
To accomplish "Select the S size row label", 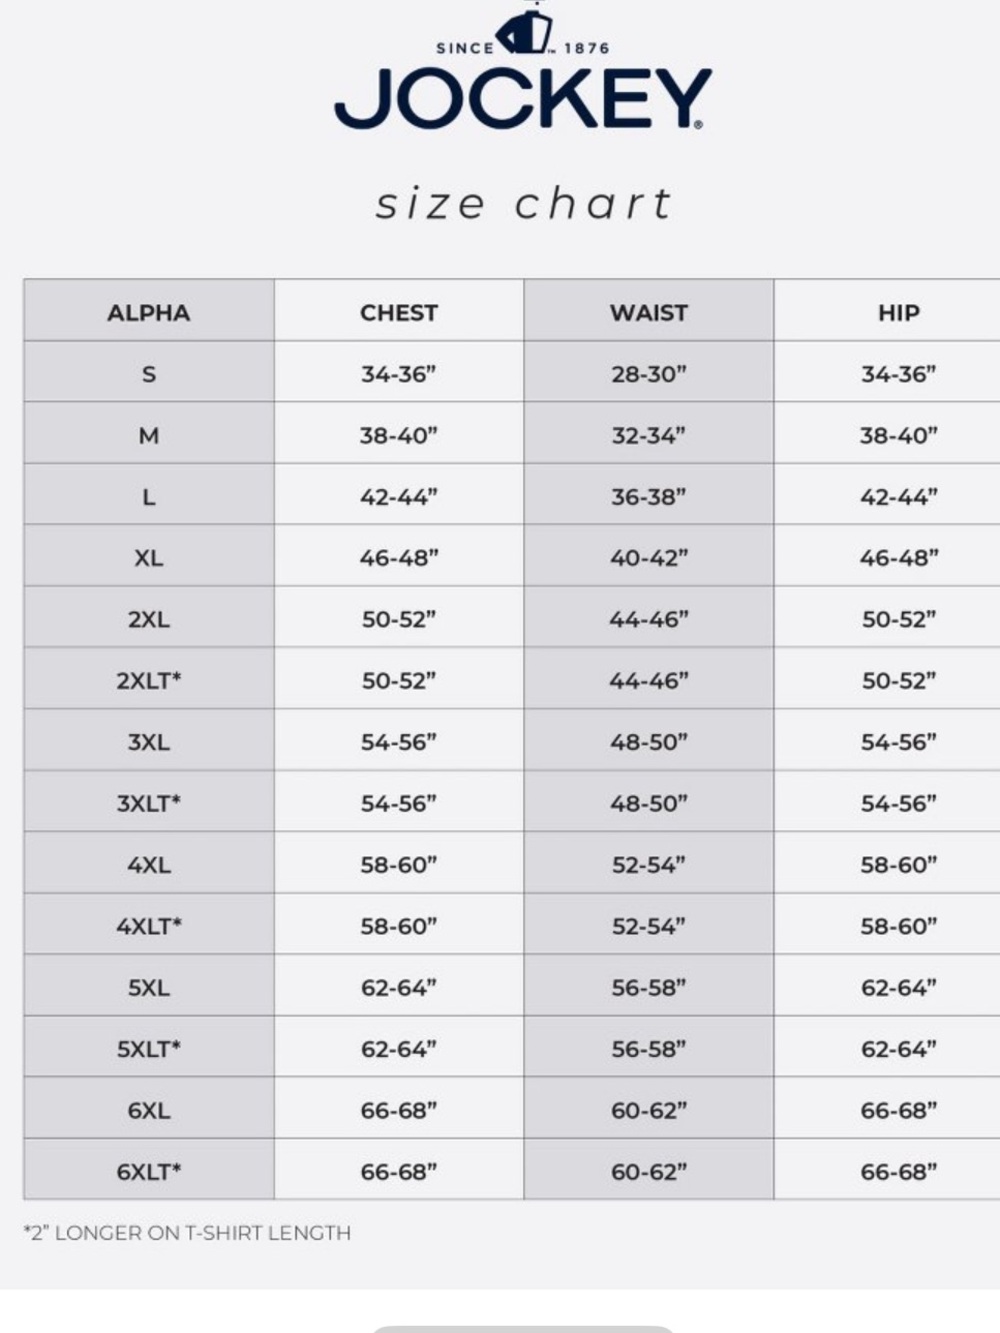I will click(x=149, y=374).
